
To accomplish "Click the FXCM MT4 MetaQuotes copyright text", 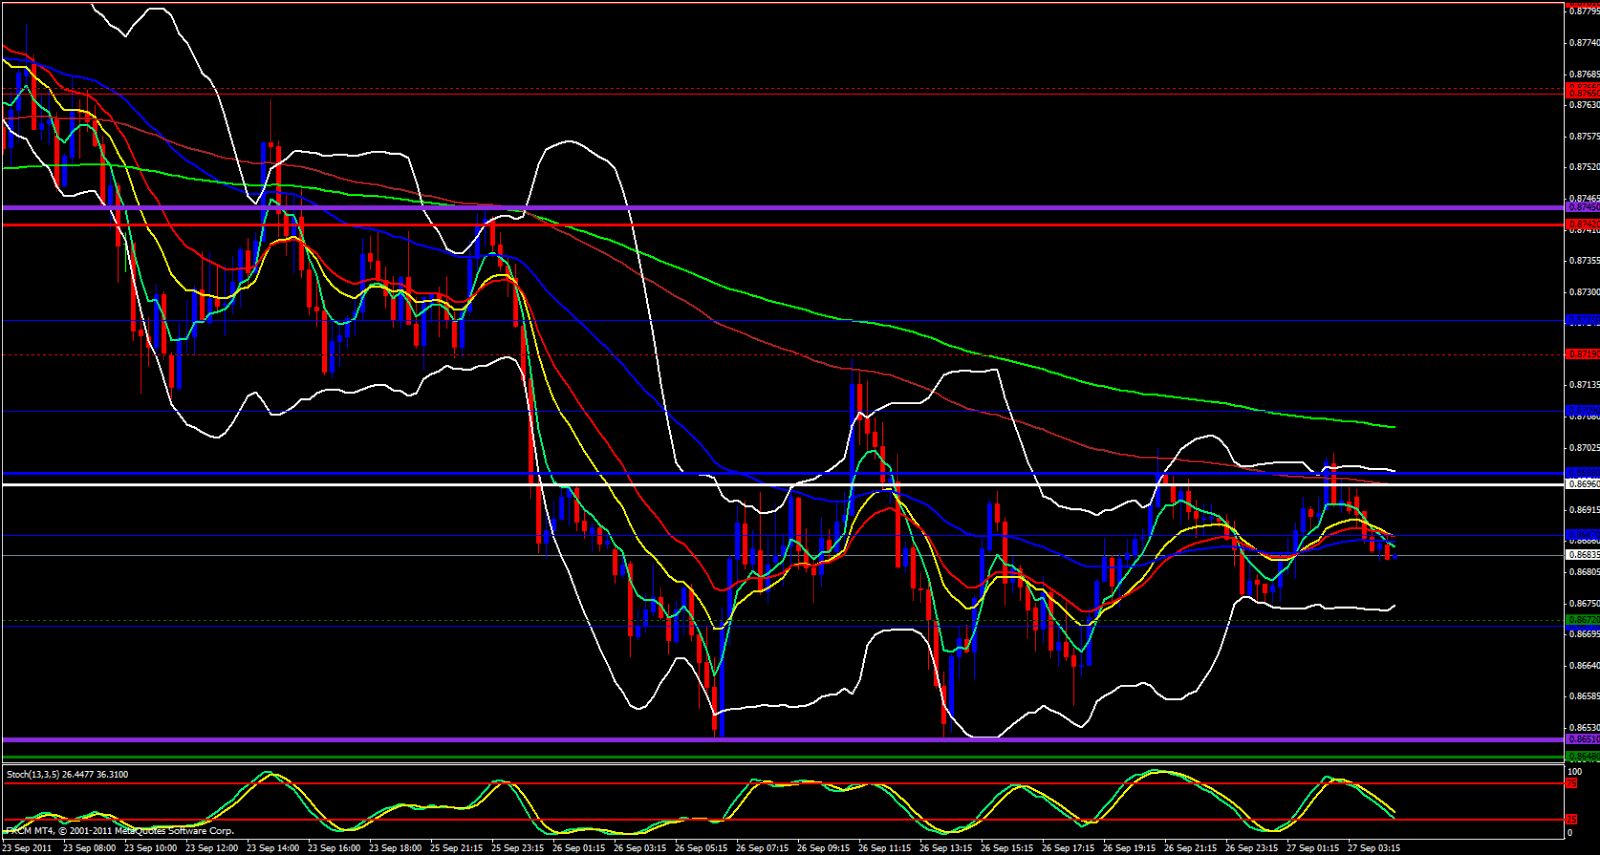I will click(120, 831).
